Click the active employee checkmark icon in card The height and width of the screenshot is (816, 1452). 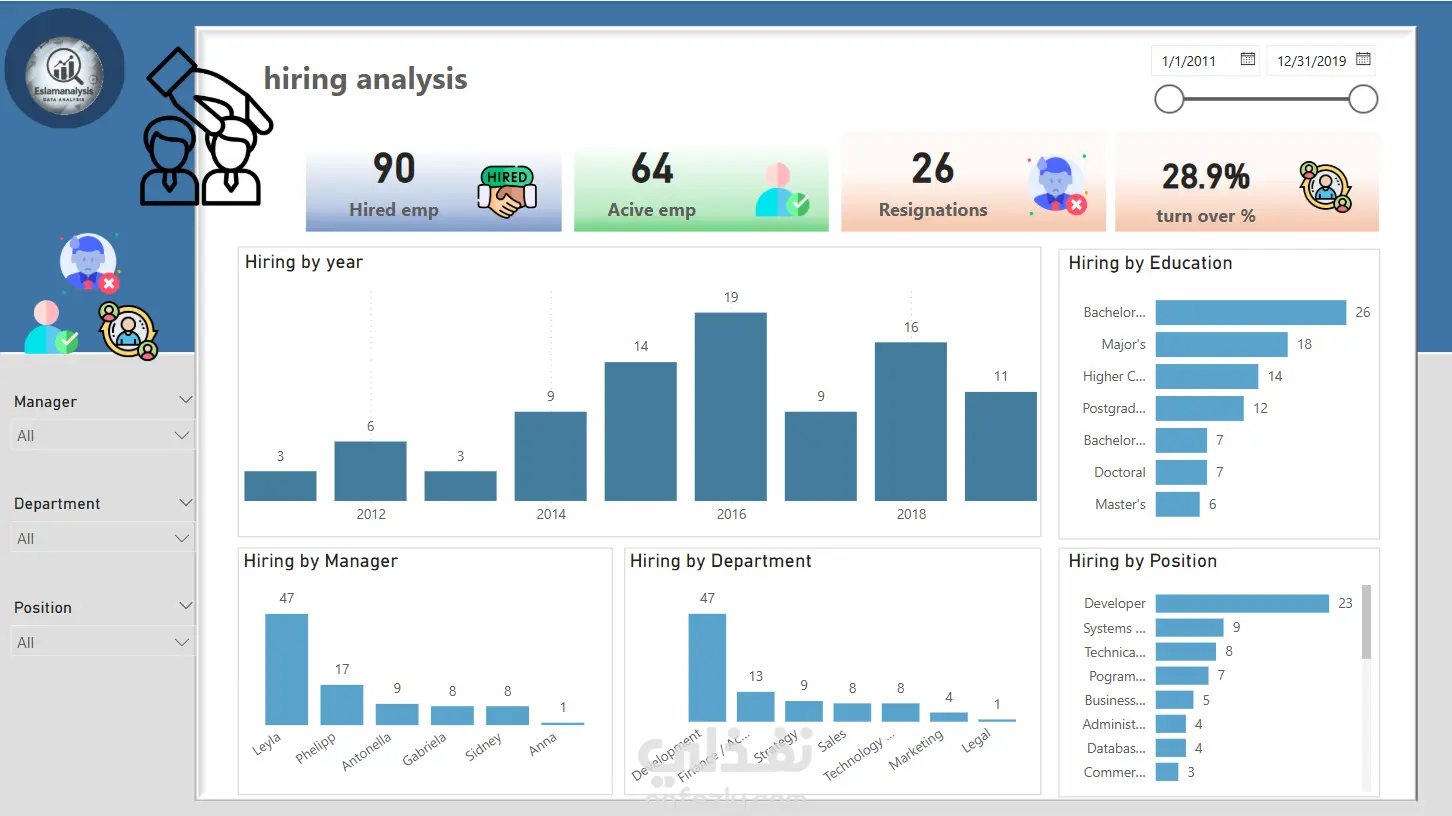tap(782, 190)
